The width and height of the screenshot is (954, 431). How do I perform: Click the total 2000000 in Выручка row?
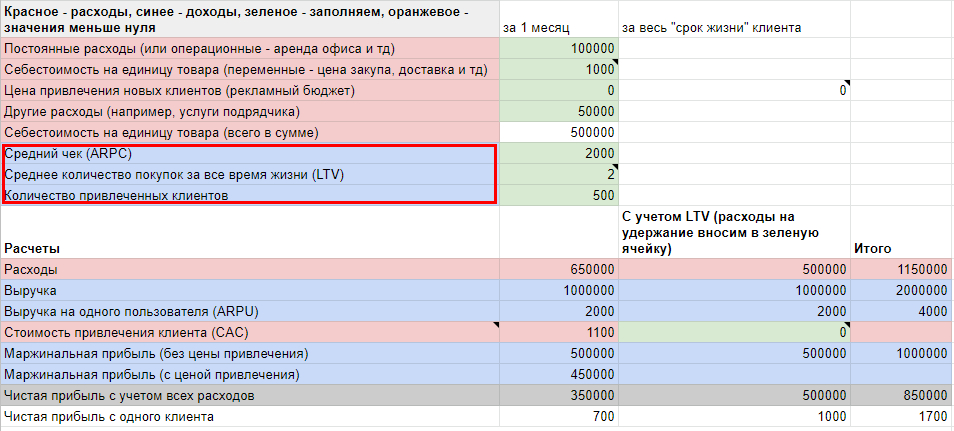click(900, 290)
